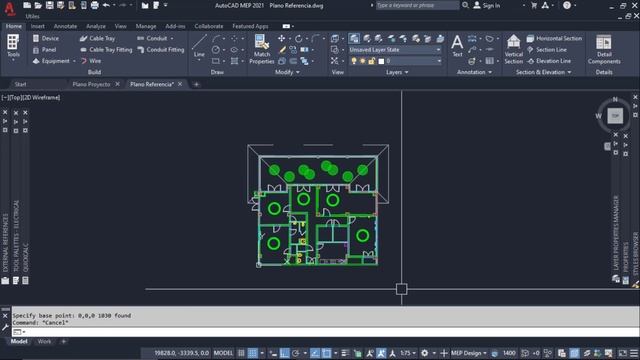Toggle layer on/off lightbulb icon

pyautogui.click(x=353, y=61)
